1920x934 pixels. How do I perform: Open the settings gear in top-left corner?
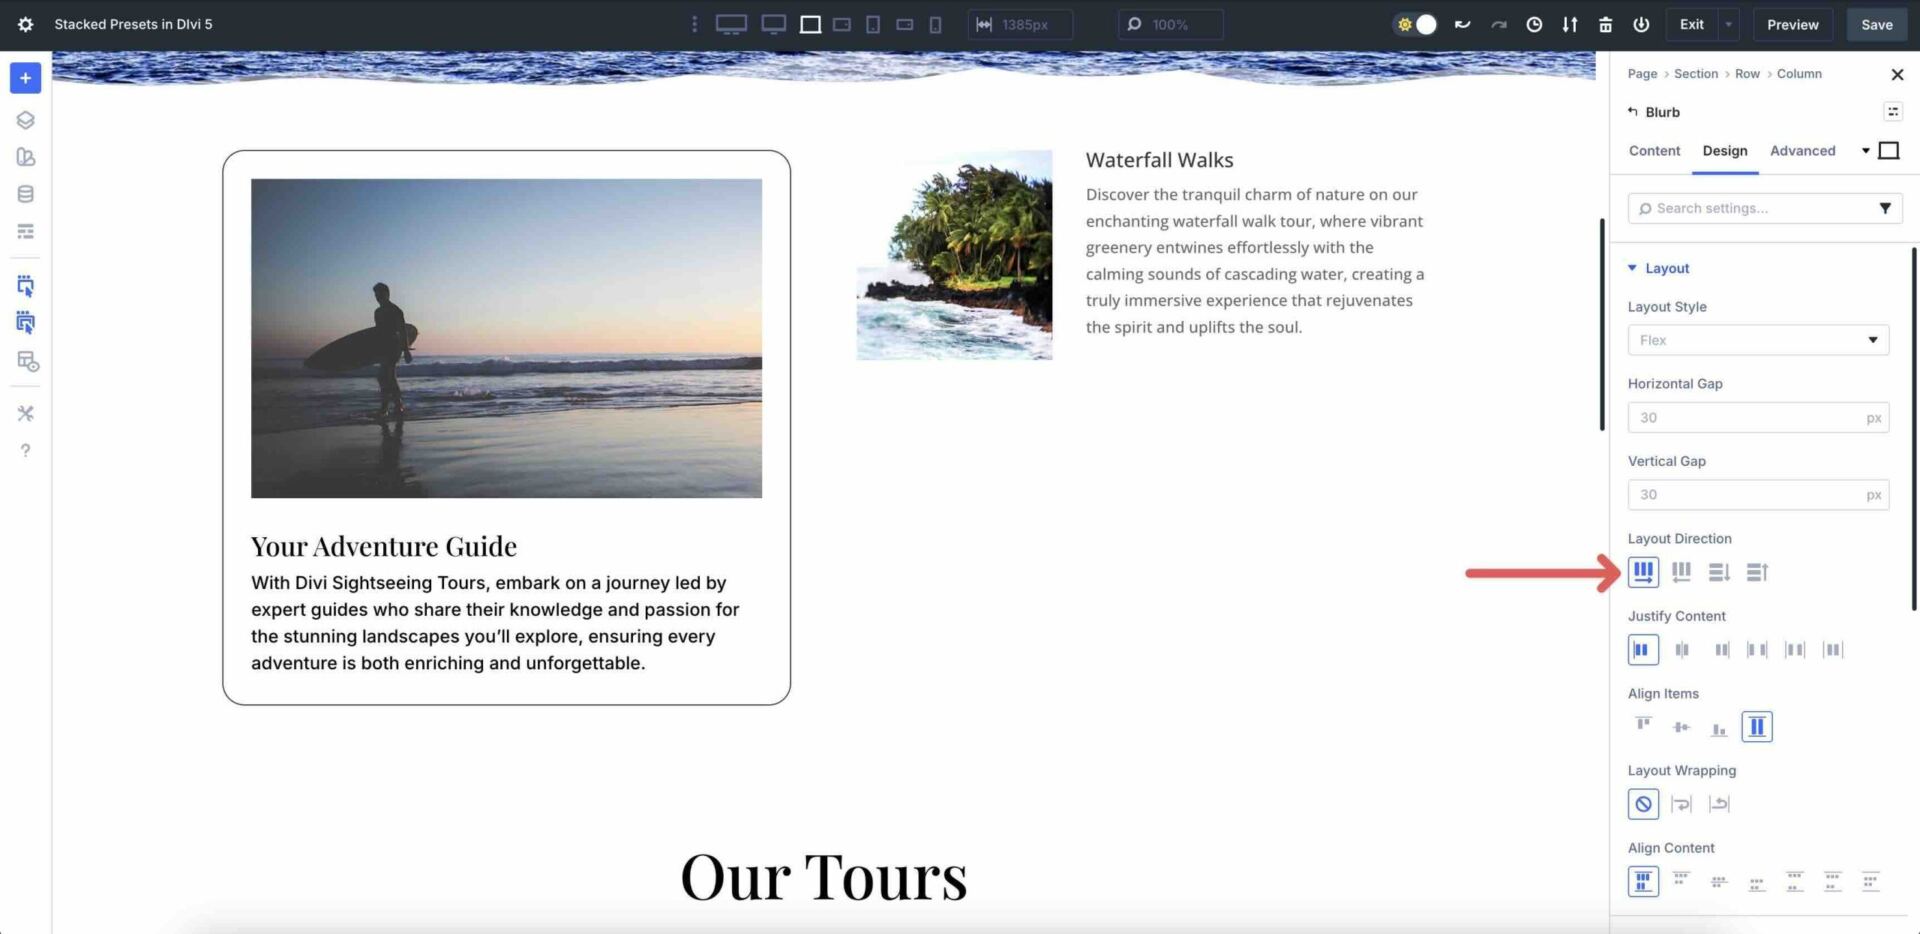(25, 24)
